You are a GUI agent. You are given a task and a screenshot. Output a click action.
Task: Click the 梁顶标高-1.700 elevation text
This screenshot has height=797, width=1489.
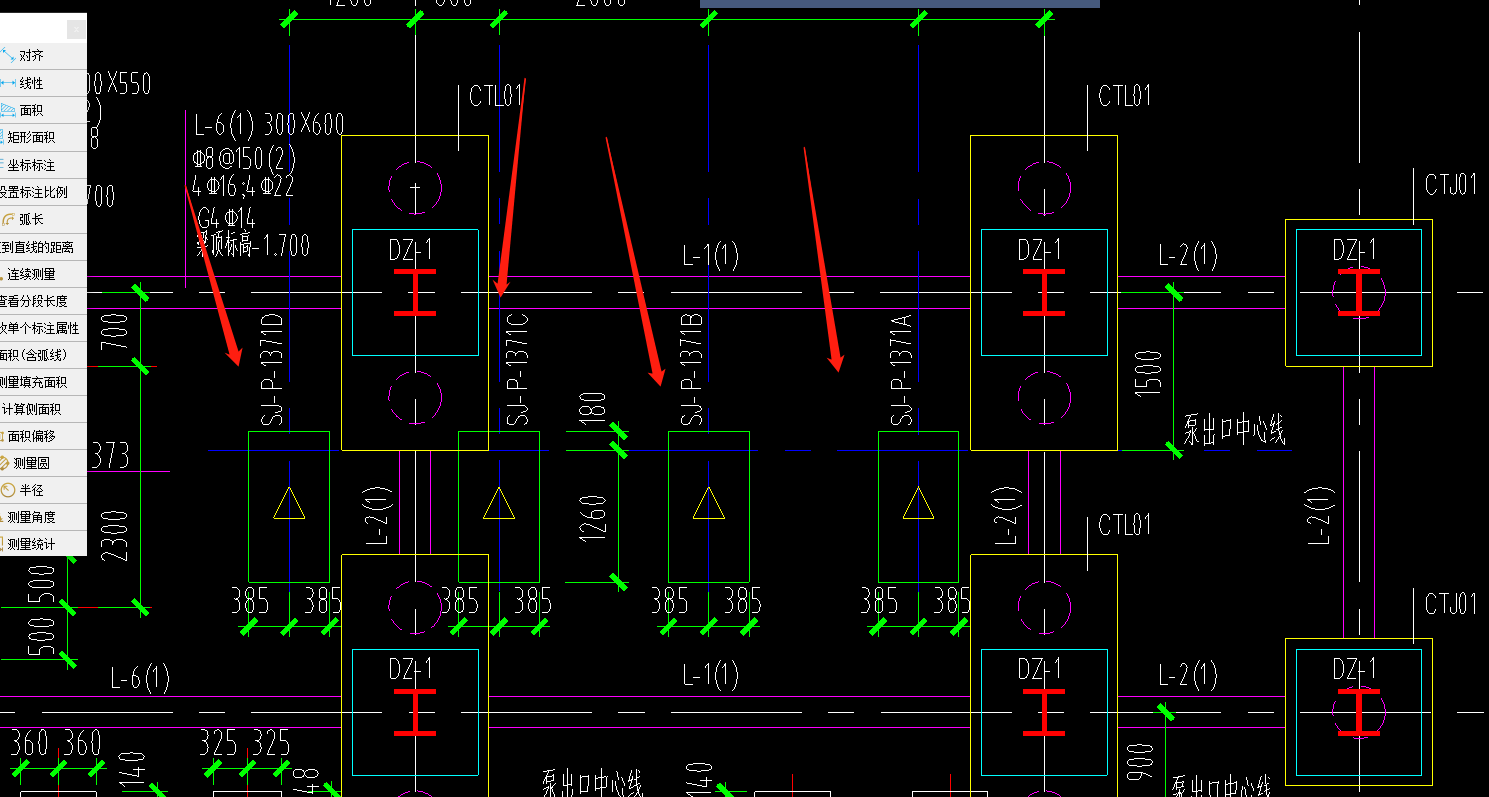(253, 244)
